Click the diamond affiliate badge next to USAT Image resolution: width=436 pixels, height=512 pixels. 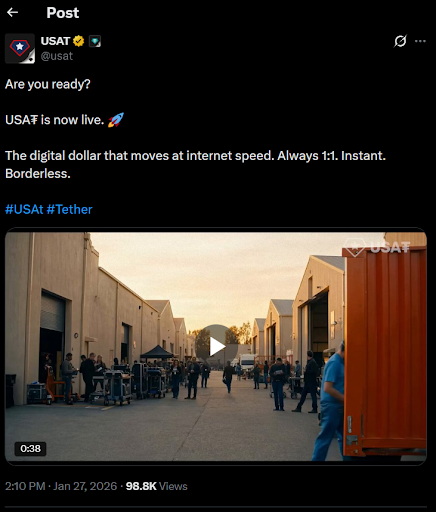[x=95, y=41]
